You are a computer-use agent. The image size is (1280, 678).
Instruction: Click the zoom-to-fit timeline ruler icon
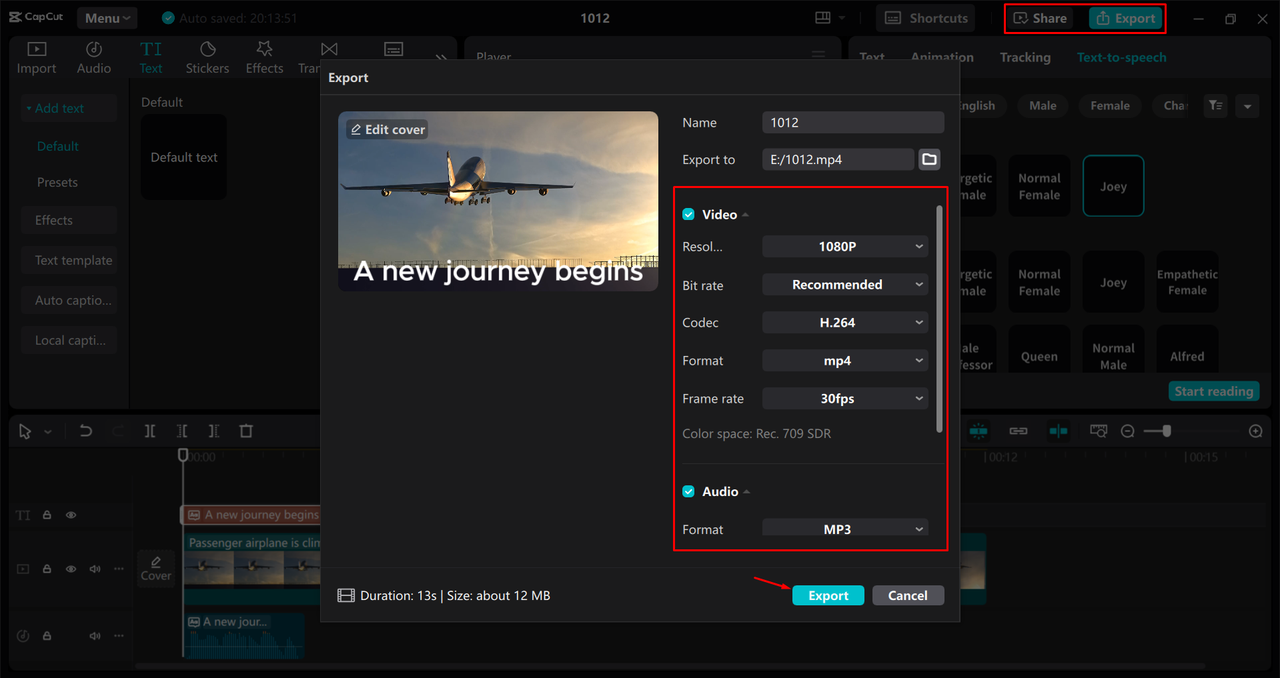coord(1098,431)
